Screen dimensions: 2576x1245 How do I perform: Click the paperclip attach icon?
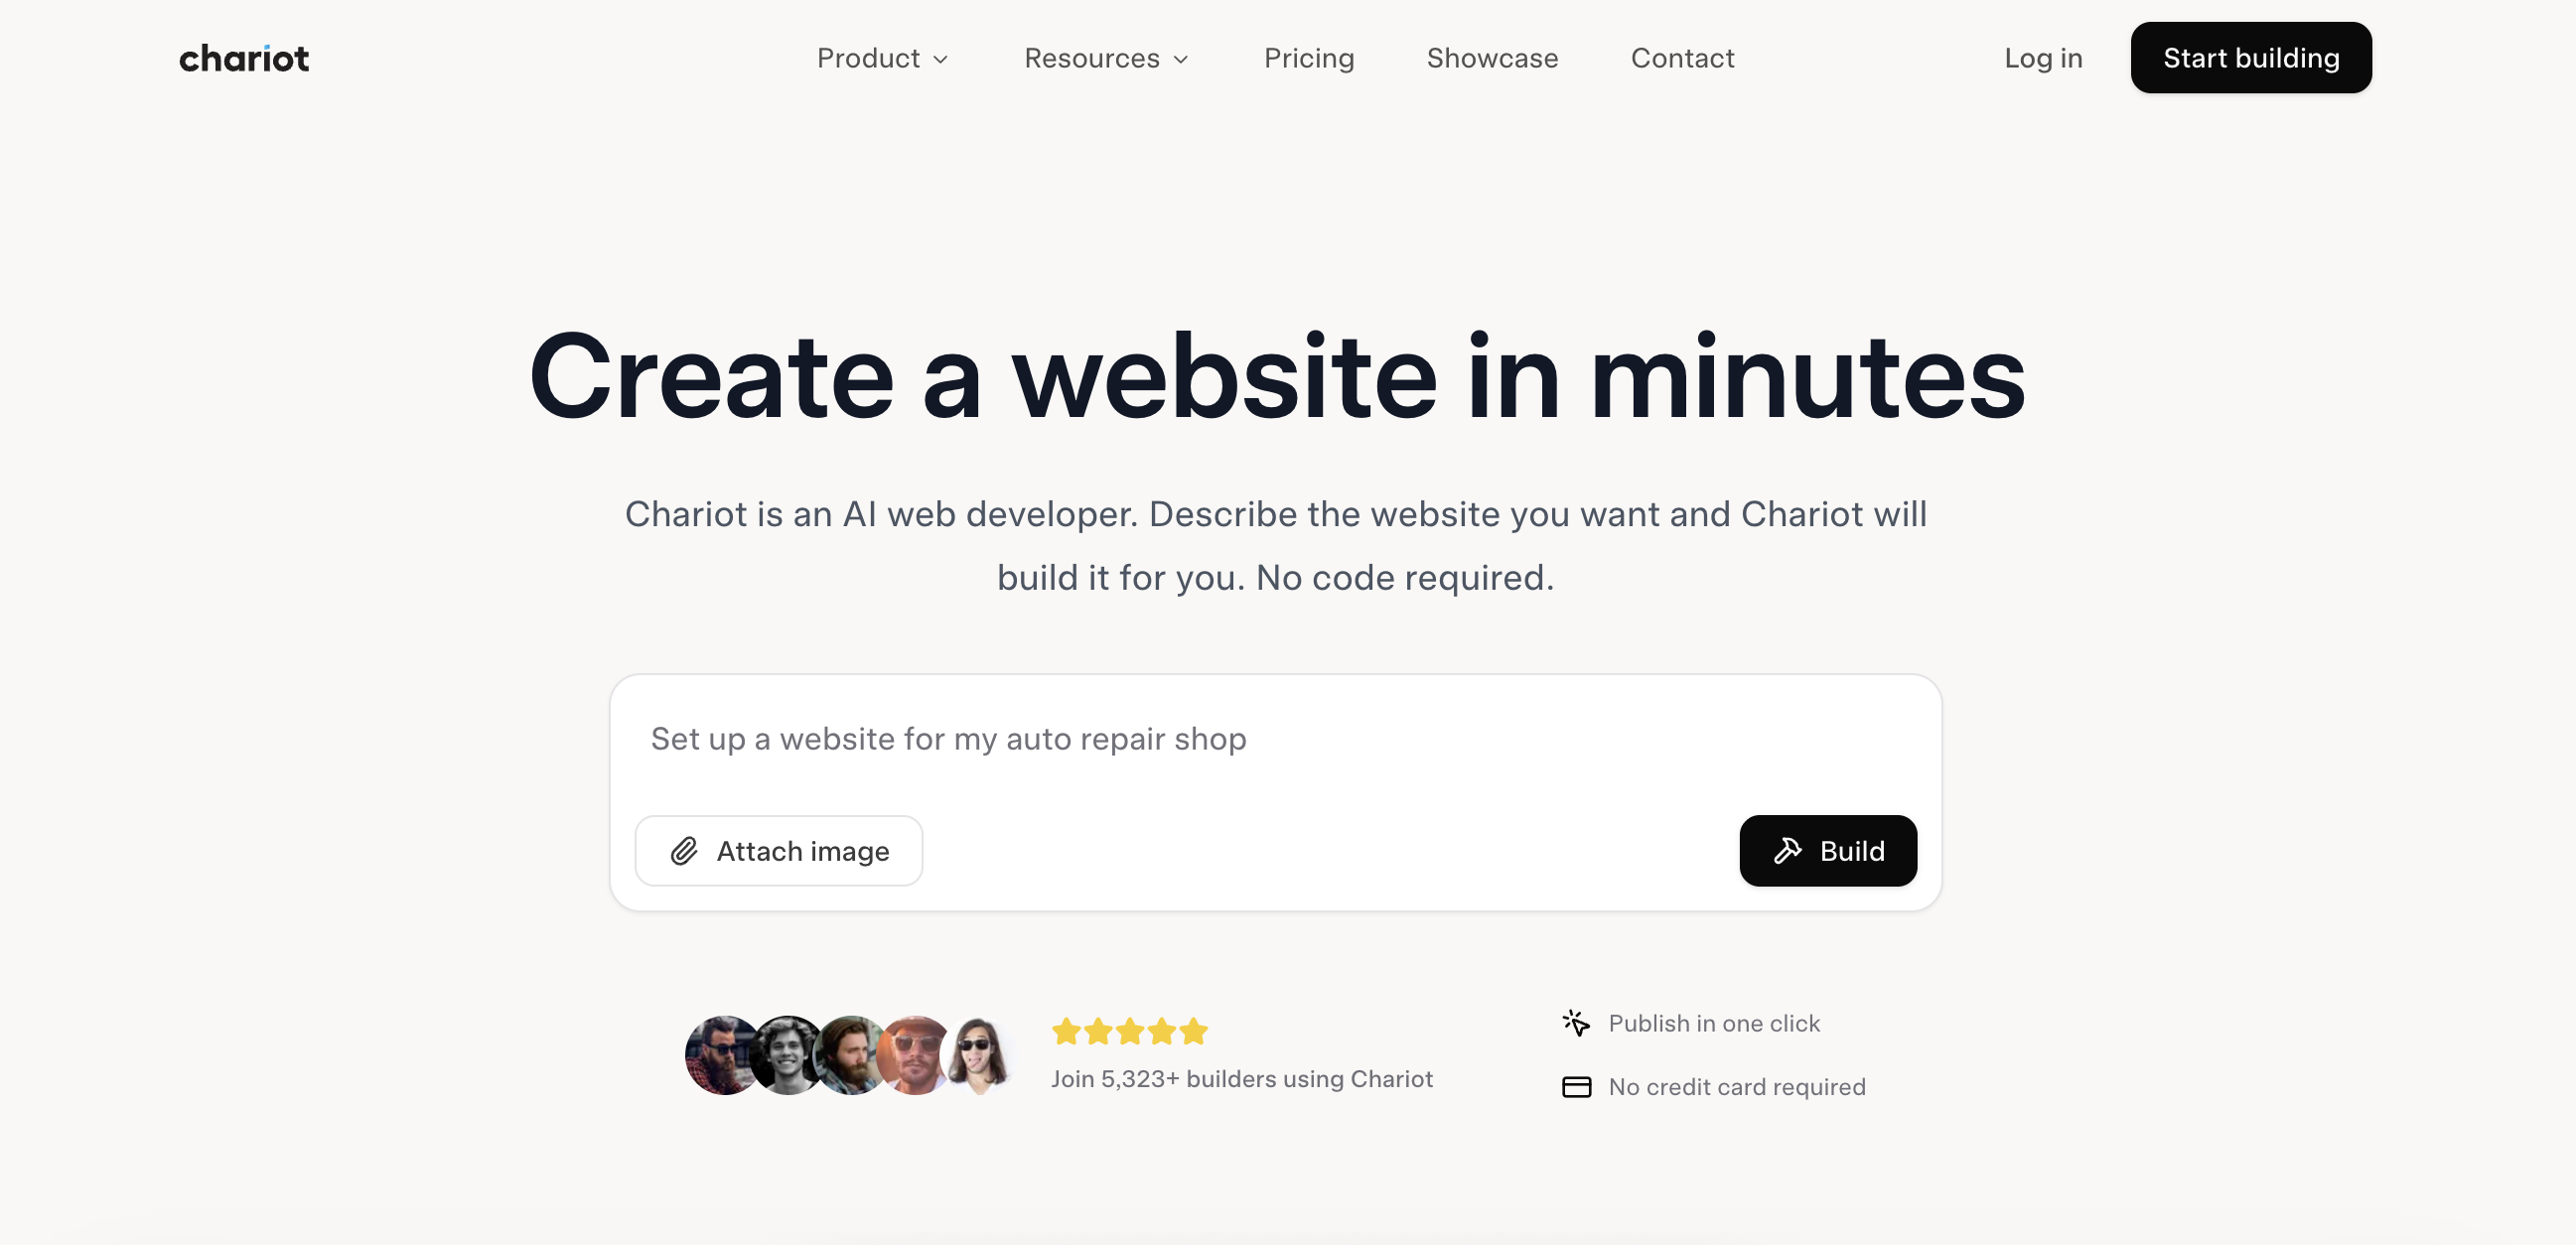[684, 851]
